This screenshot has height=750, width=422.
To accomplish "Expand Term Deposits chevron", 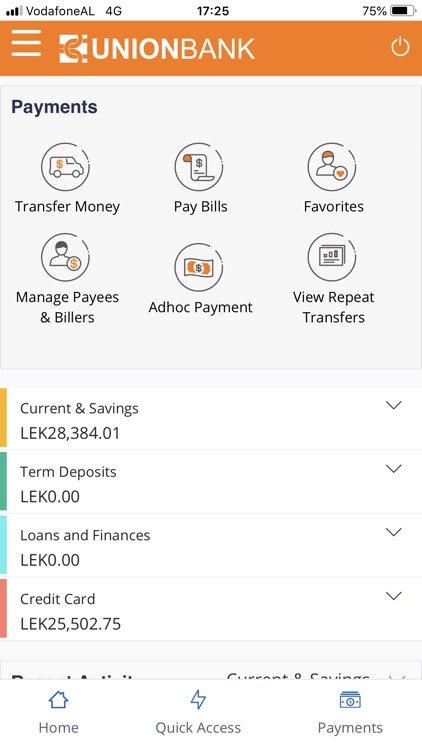I will pyautogui.click(x=393, y=469).
